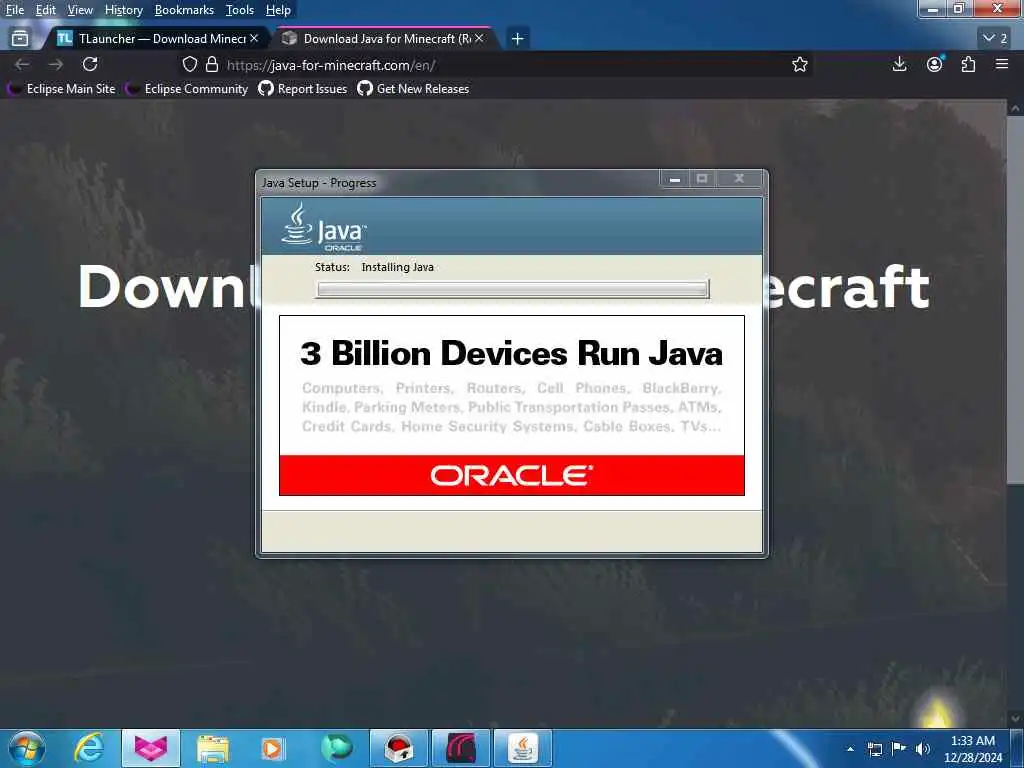1024x768 pixels.
Task: Go back one page
Action: pos(22,64)
